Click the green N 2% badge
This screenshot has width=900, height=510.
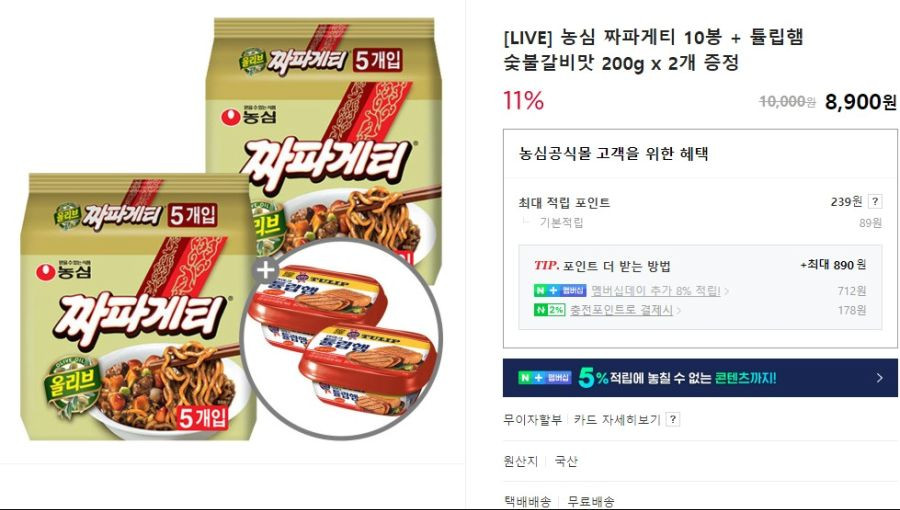point(549,310)
